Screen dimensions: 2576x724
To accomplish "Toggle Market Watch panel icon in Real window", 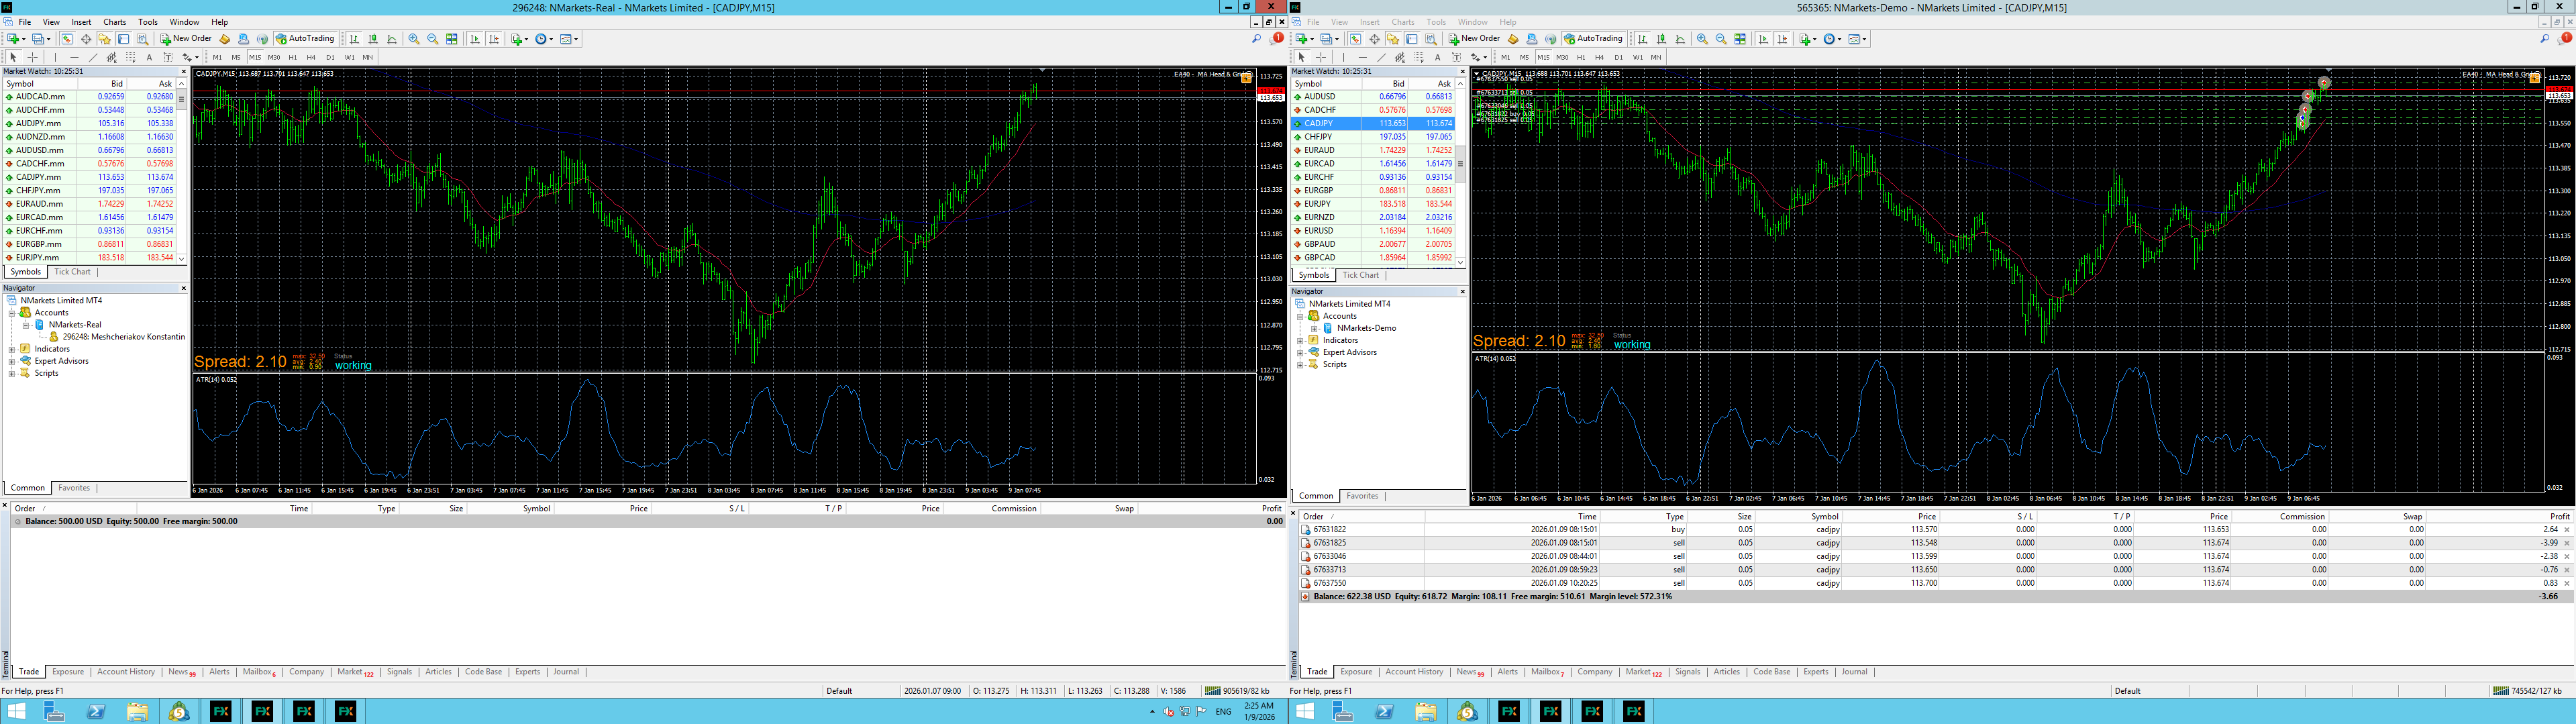I will pos(67,39).
